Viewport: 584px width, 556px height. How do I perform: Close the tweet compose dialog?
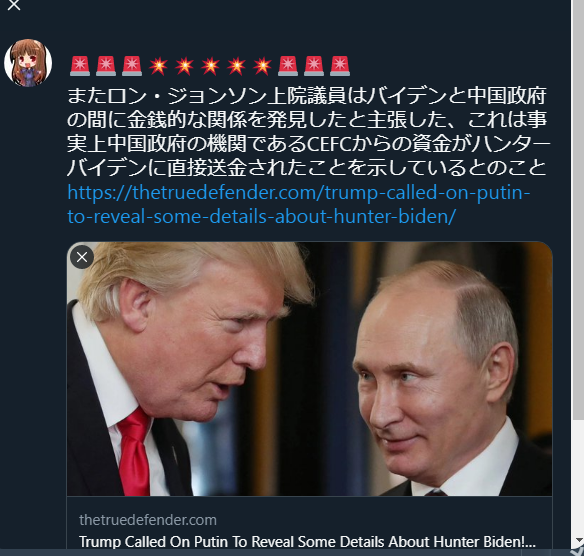[x=14, y=5]
